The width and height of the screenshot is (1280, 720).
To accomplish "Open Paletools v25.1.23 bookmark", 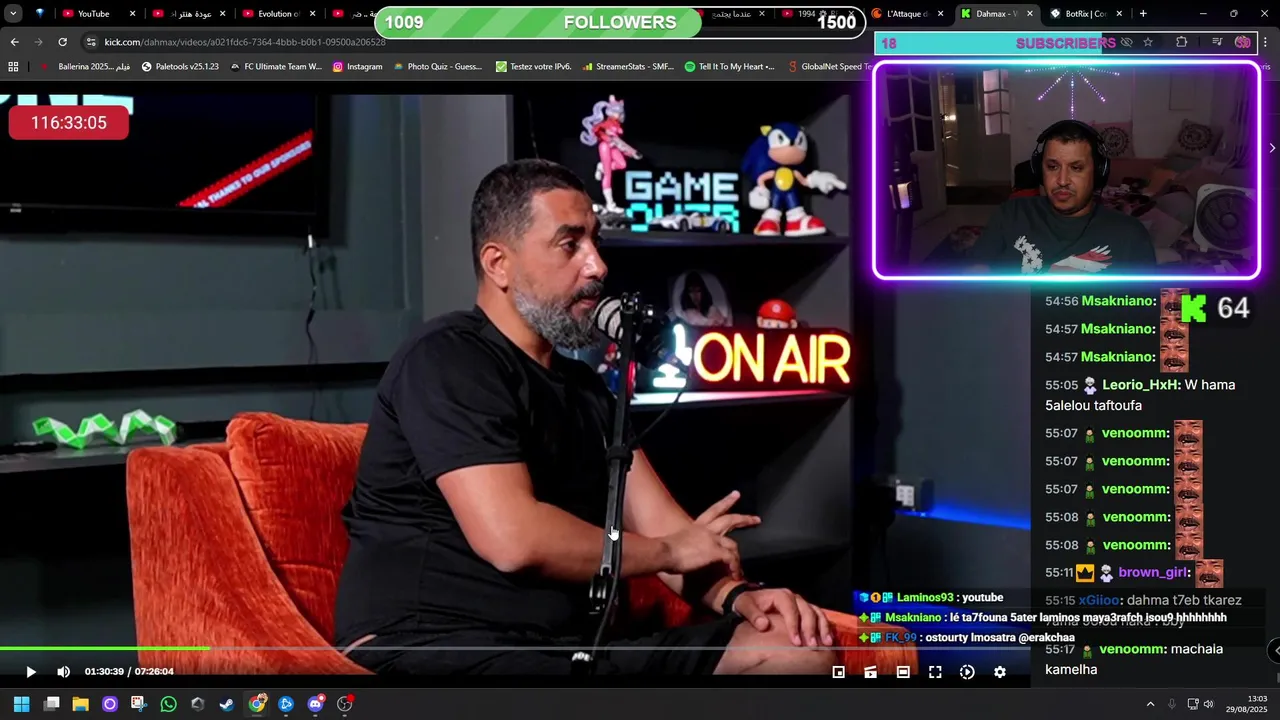I will click(180, 67).
